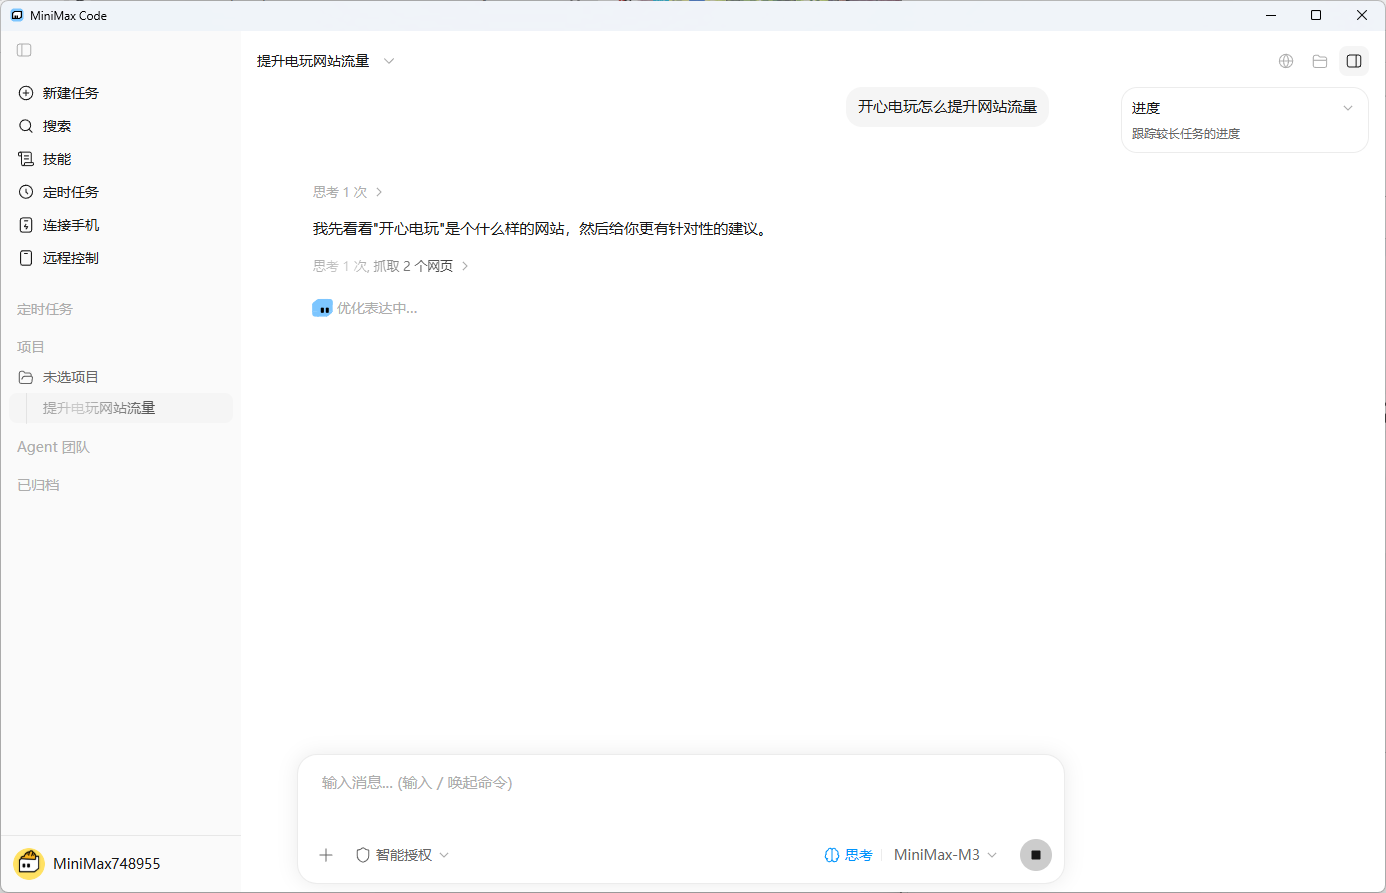Image resolution: width=1386 pixels, height=893 pixels.
Task: Expand the conversation title dropdown chevron
Action: point(389,61)
